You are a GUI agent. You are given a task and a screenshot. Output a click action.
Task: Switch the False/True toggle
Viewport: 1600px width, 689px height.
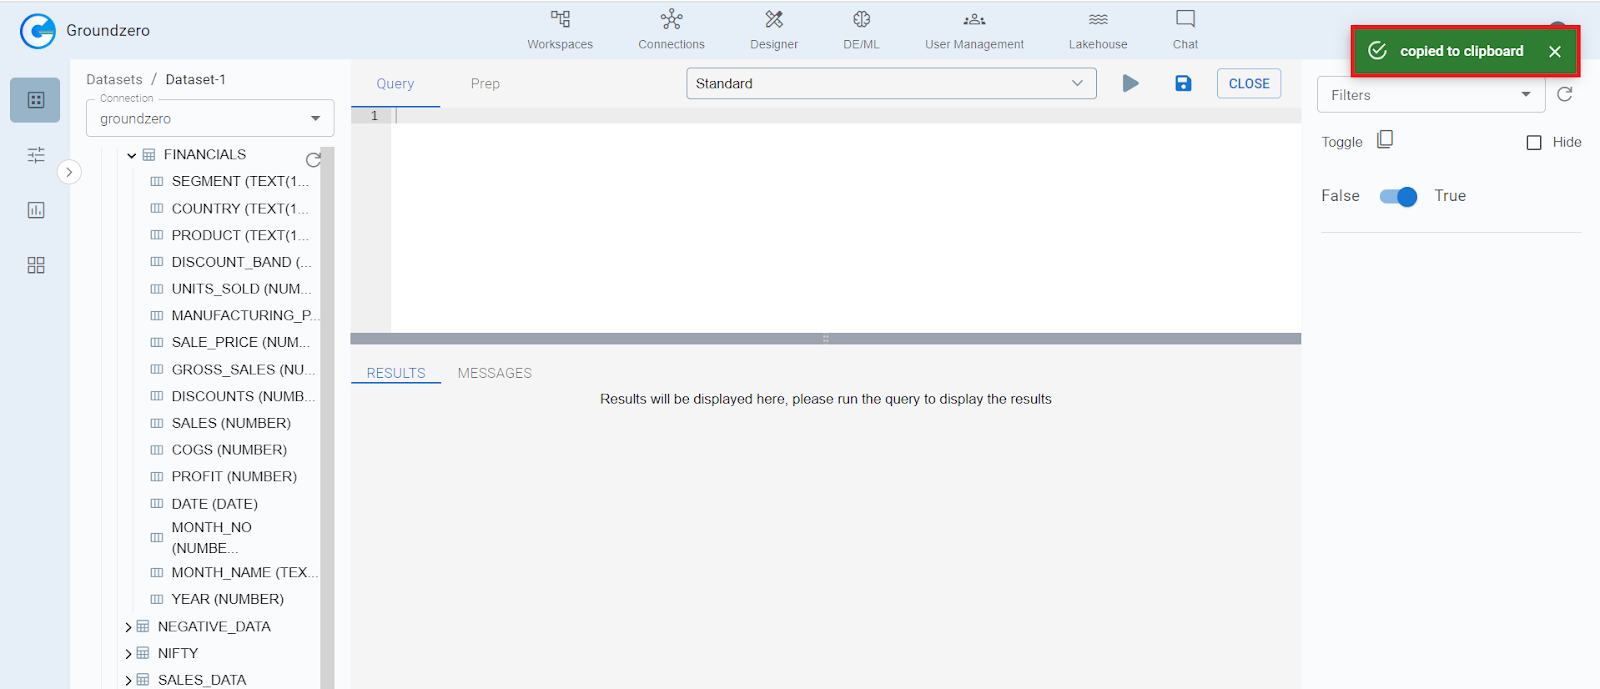[1398, 197]
